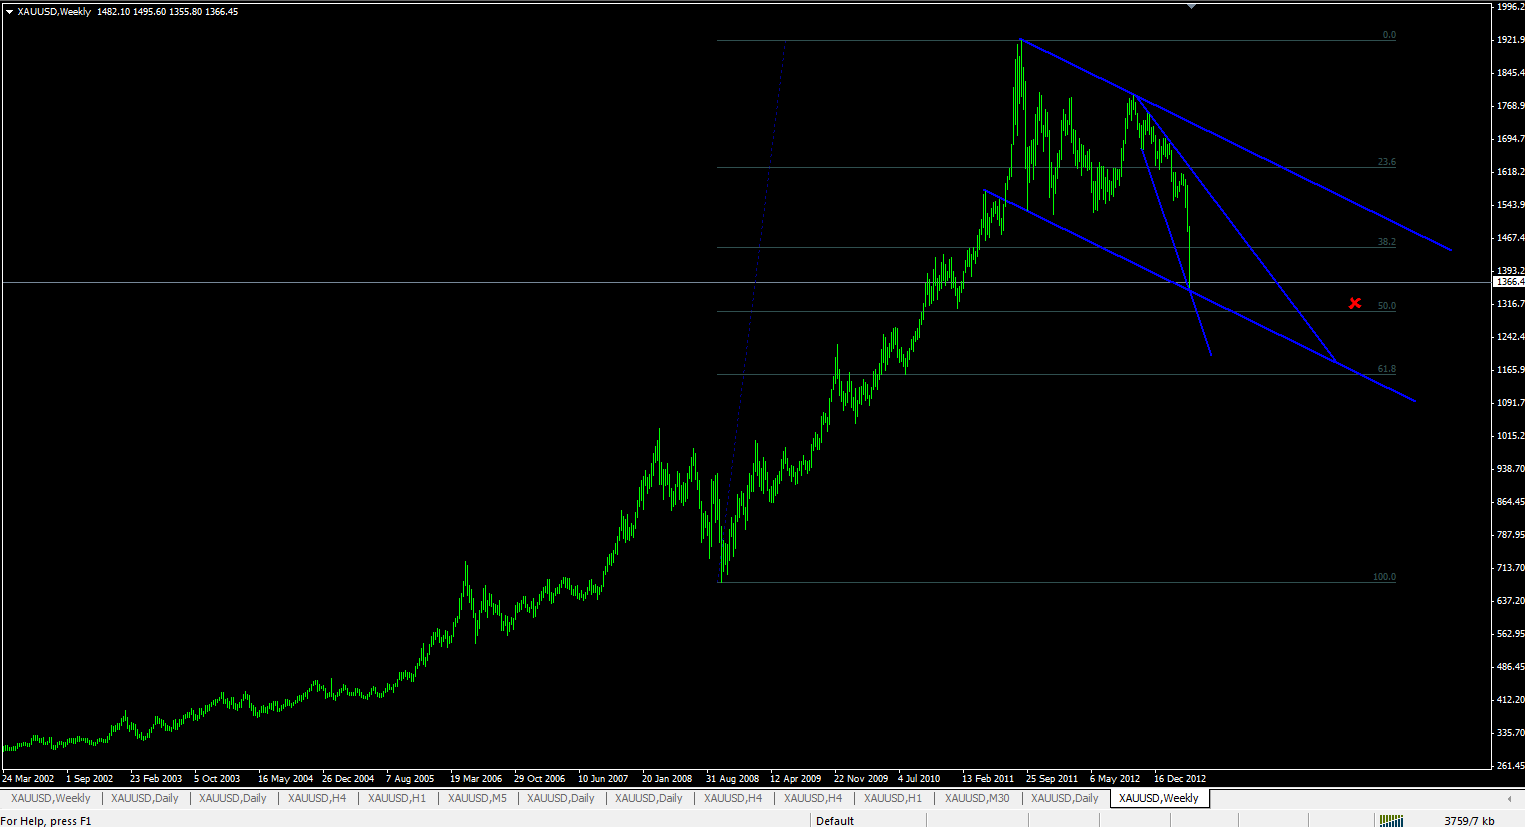Screen dimensions: 1525x827
Task: Click the Fibonacci 0.0 level label
Action: [x=1389, y=35]
